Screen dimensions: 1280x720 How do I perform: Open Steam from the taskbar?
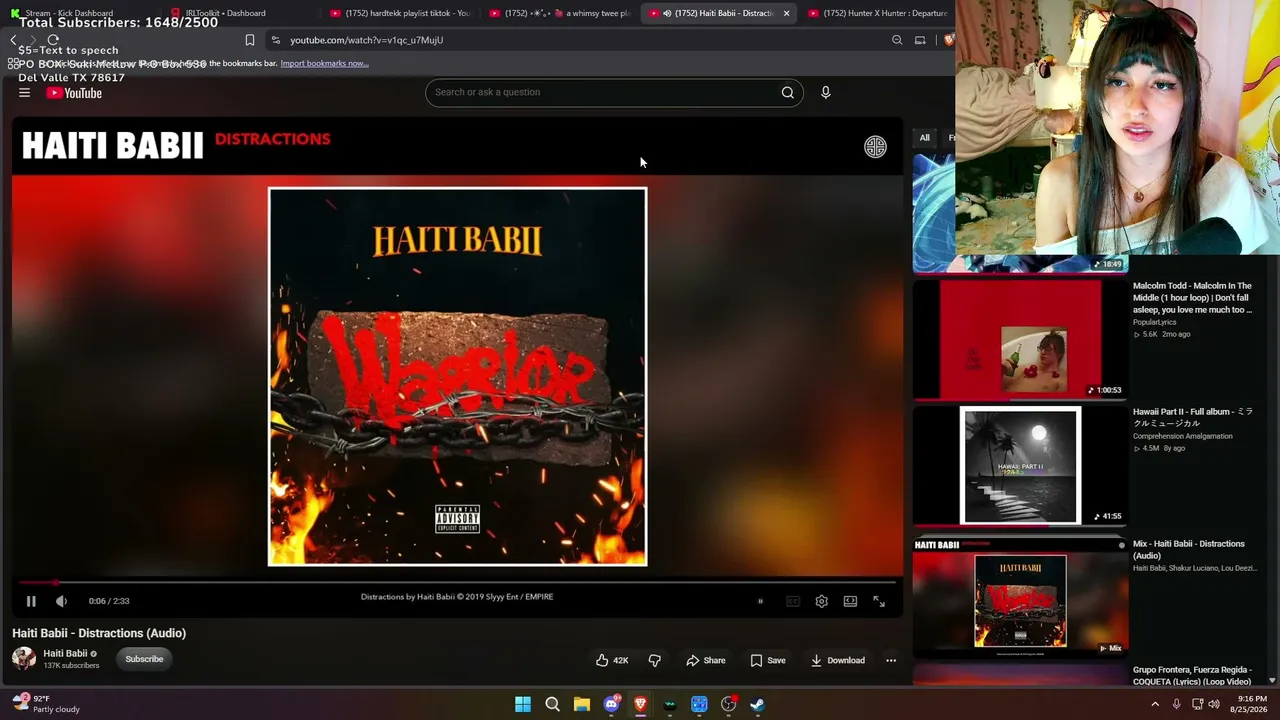pos(758,704)
